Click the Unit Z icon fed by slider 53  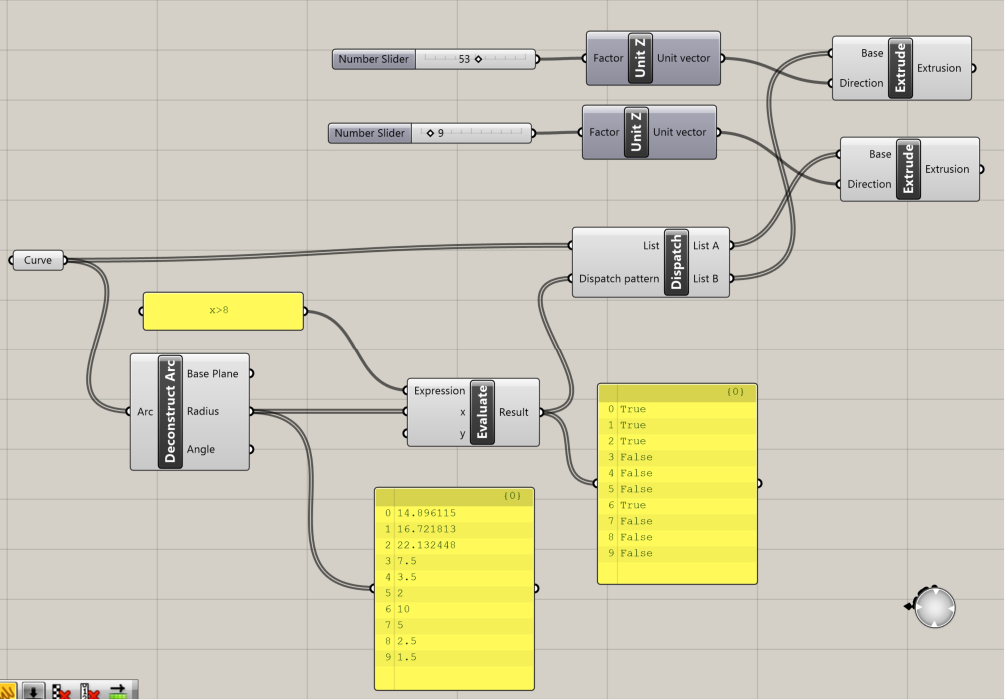pyautogui.click(x=640, y=58)
